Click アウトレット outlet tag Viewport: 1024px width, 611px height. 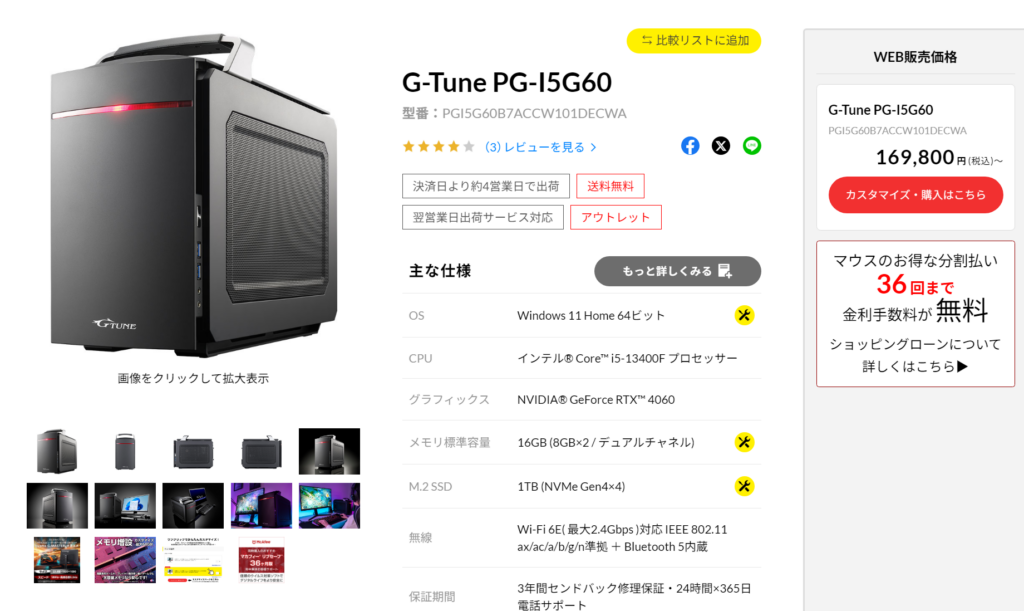pos(616,217)
